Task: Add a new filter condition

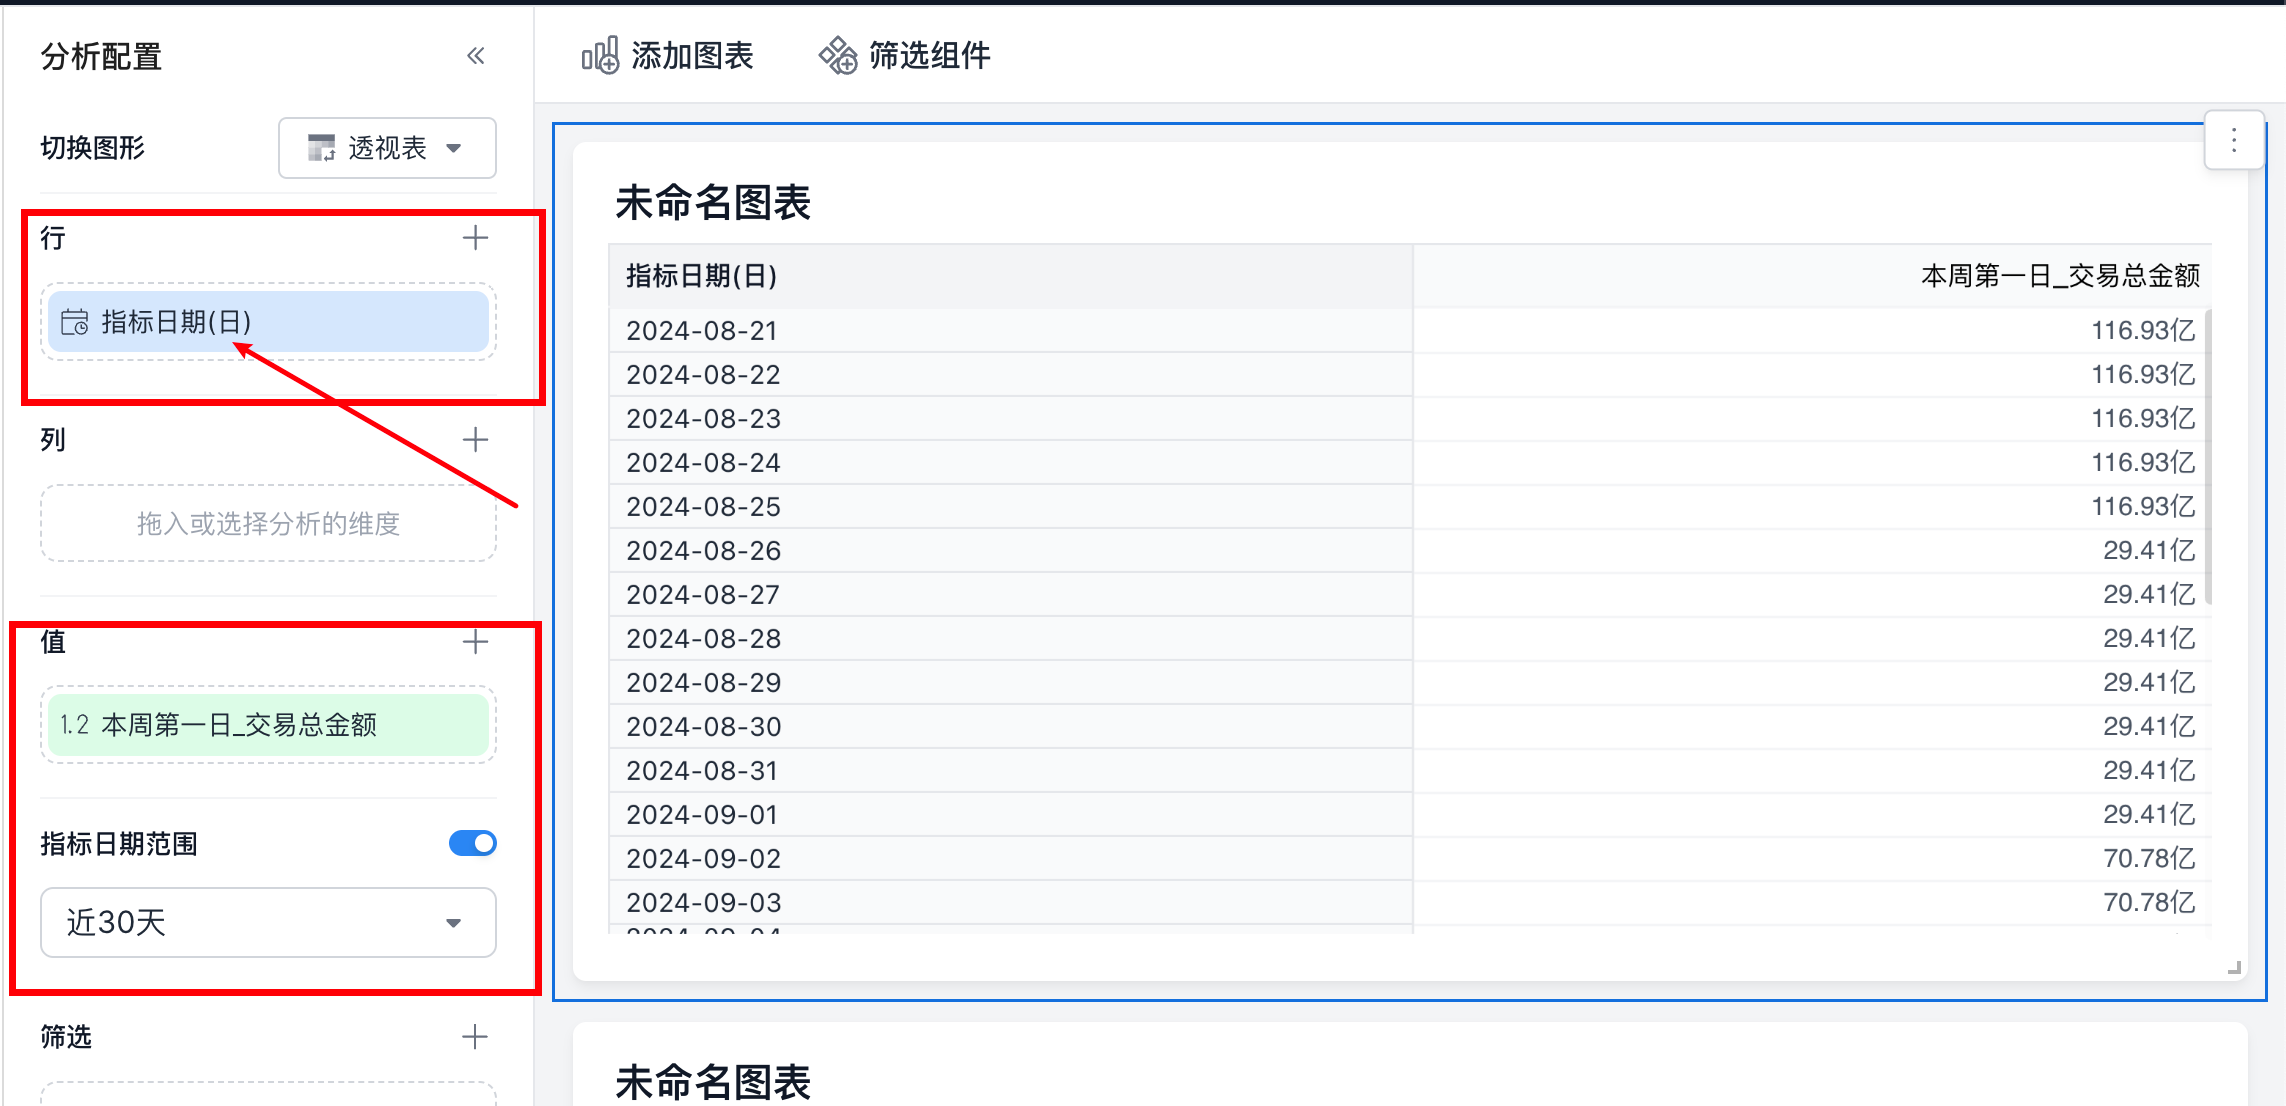Action: point(476,1037)
